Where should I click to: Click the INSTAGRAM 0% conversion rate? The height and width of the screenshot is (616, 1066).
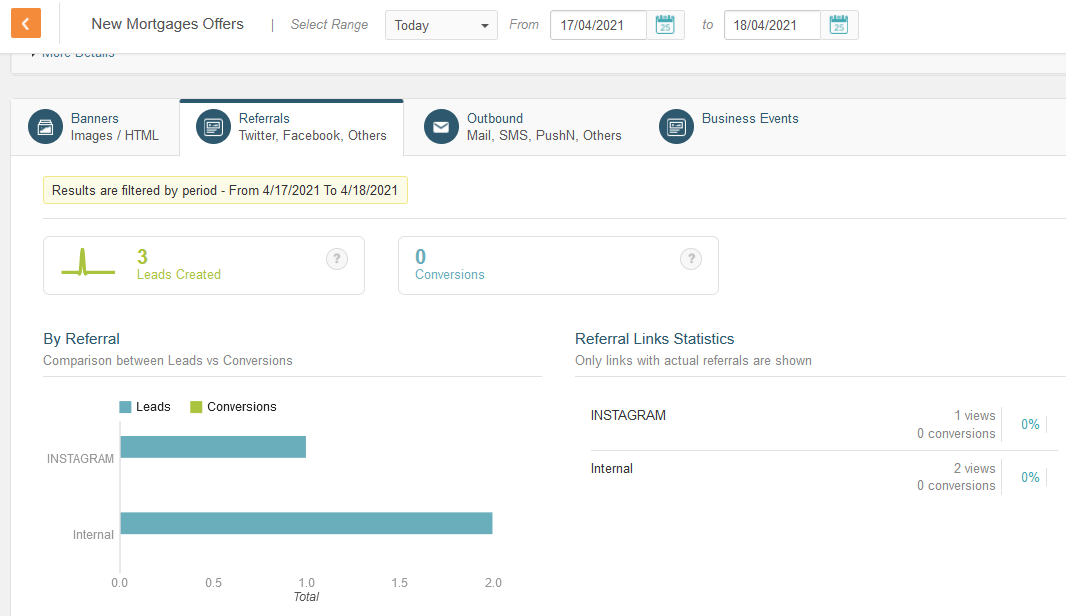click(1030, 424)
